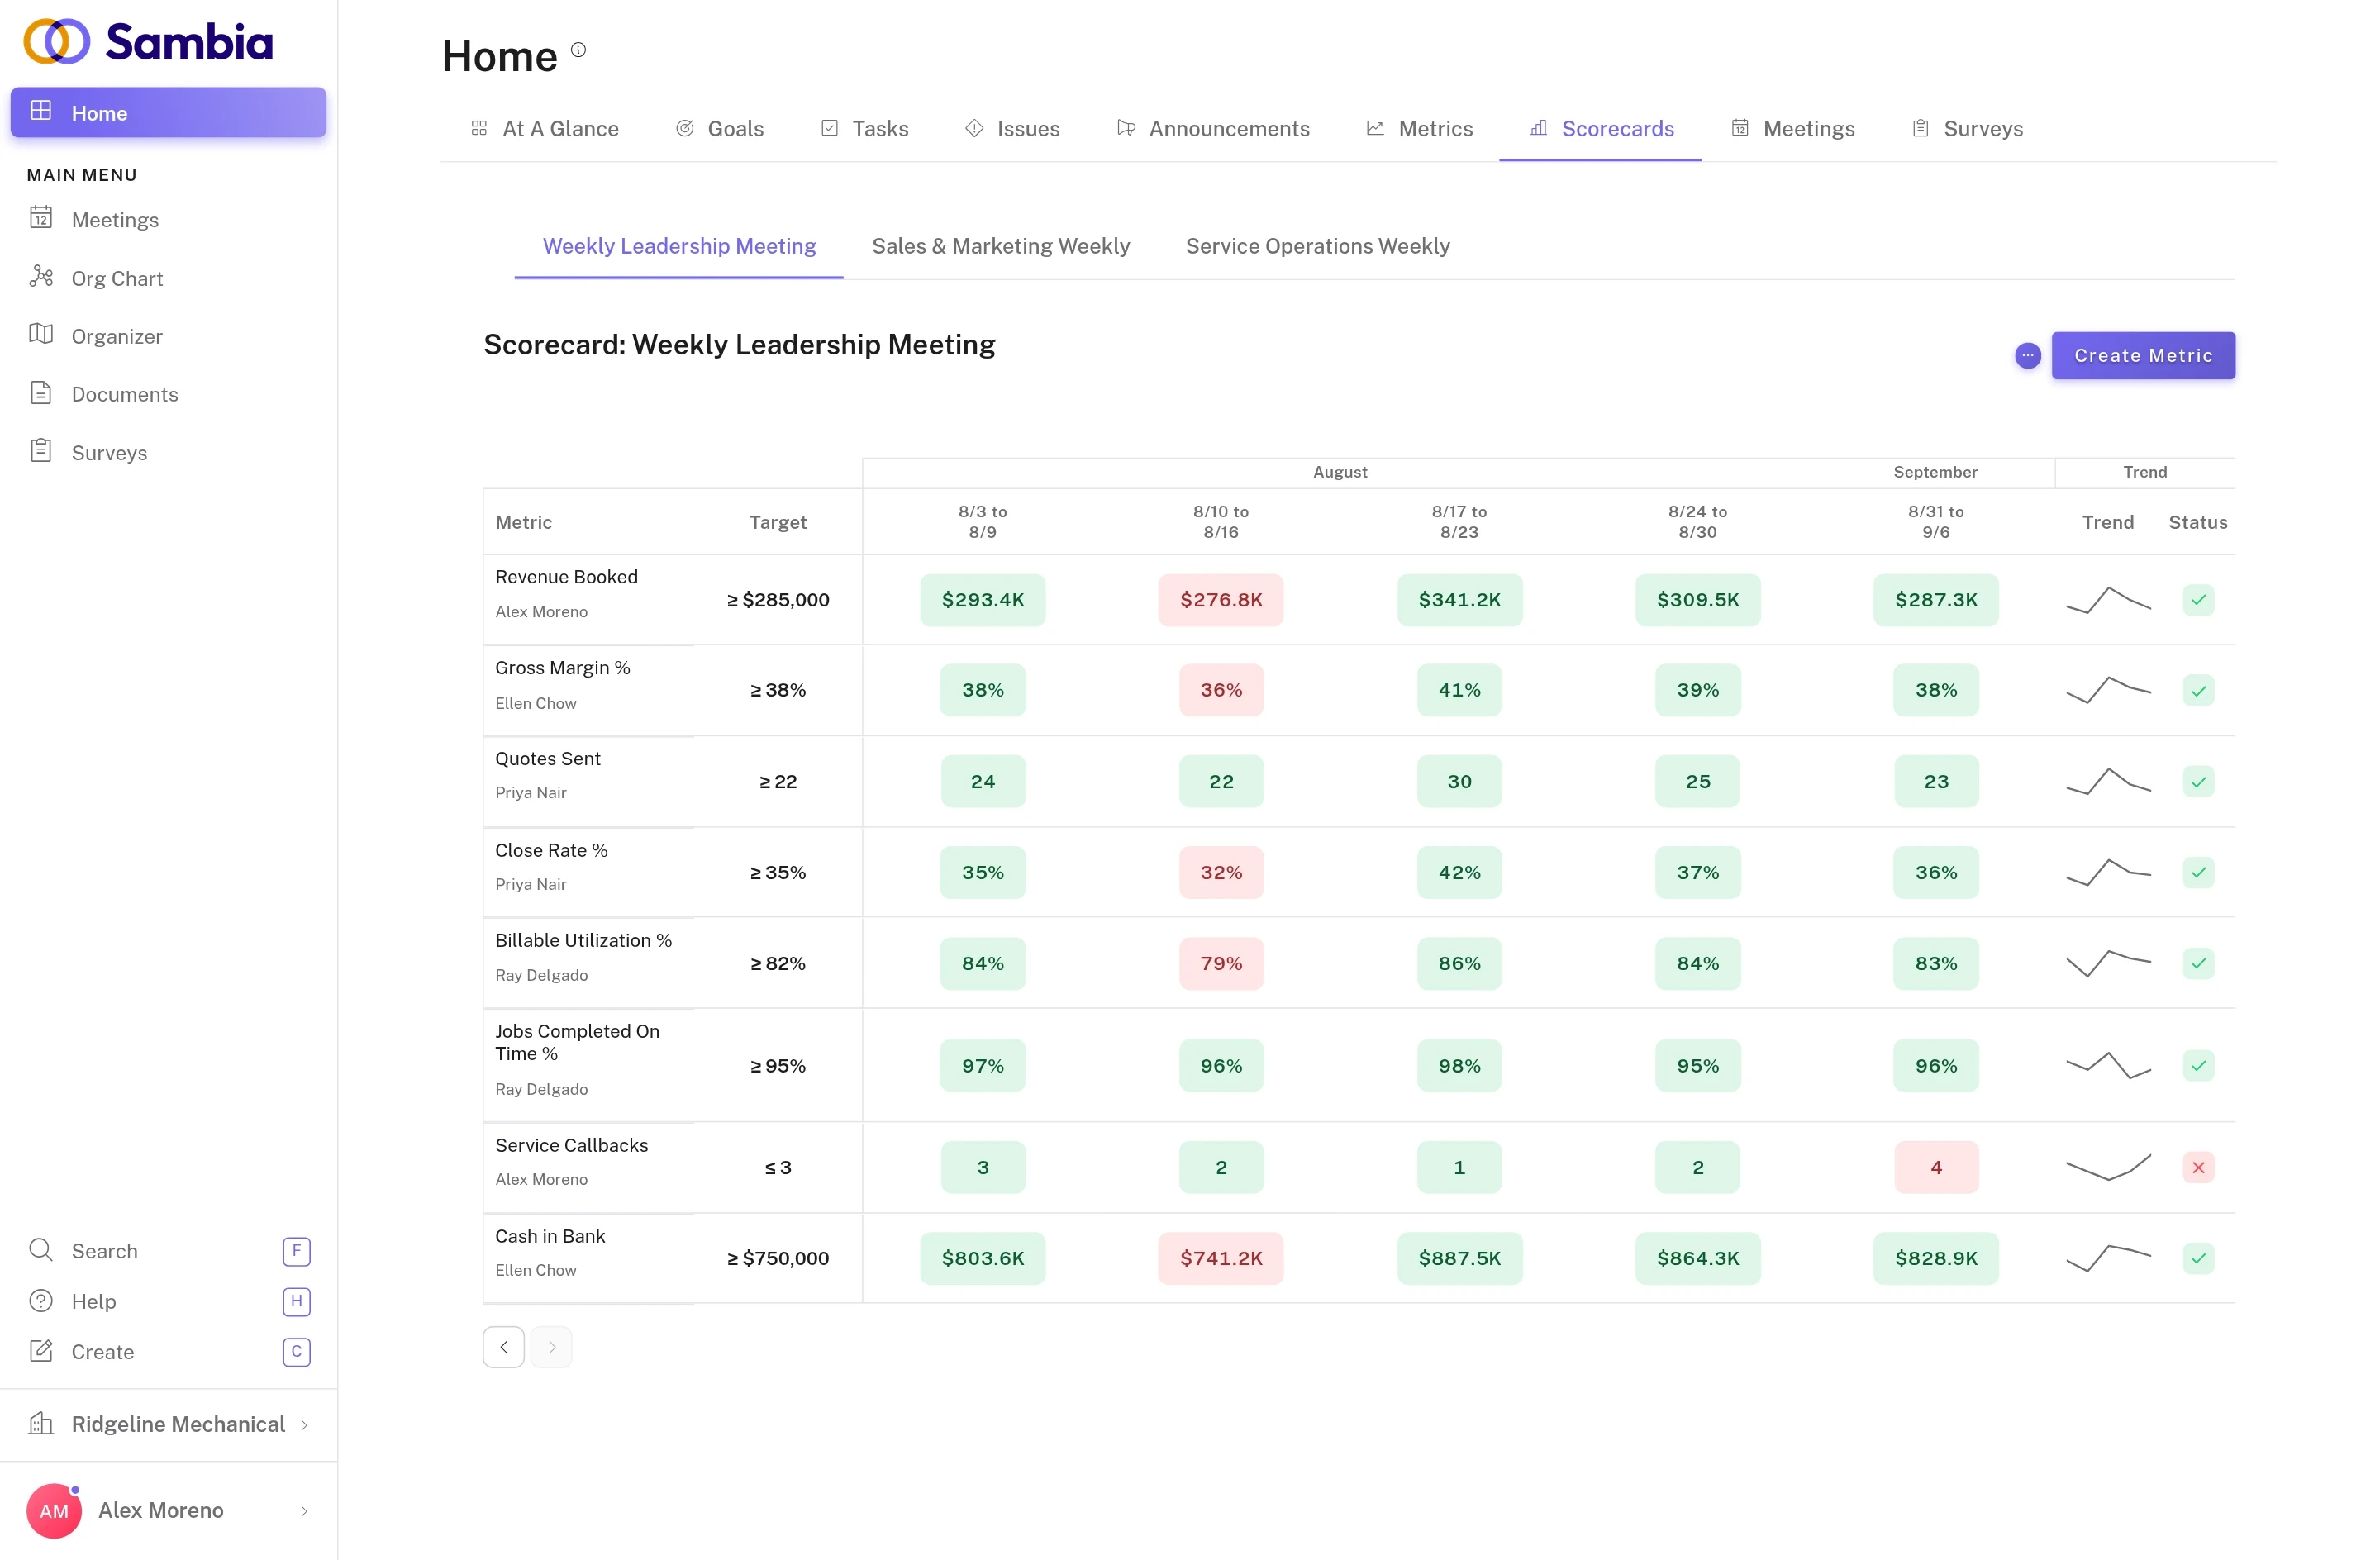Open the Tasks tab

point(865,129)
